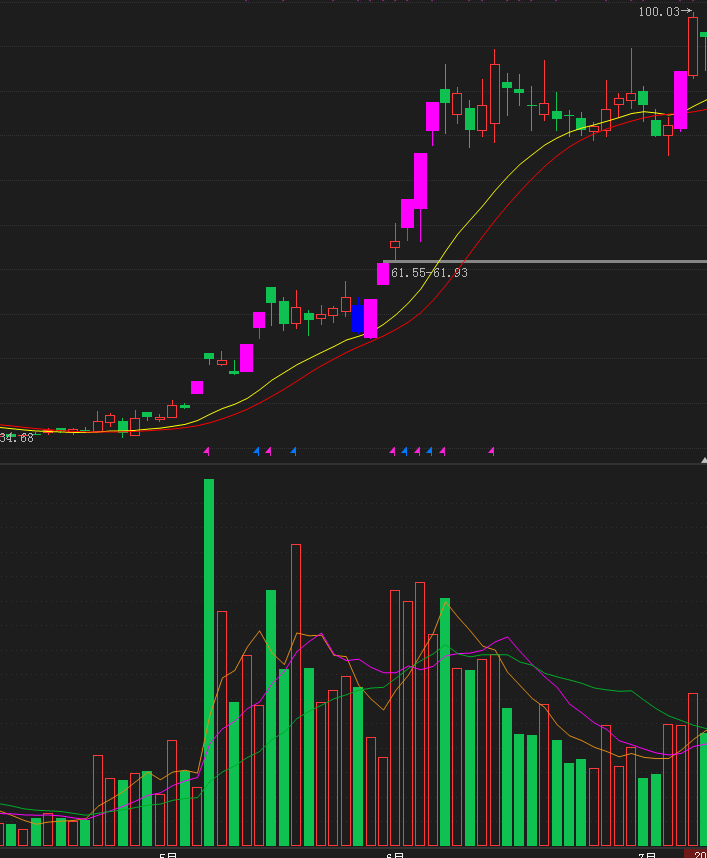Click the gray horizontal gap line
Screen dimensions: 707x858
coord(545,262)
